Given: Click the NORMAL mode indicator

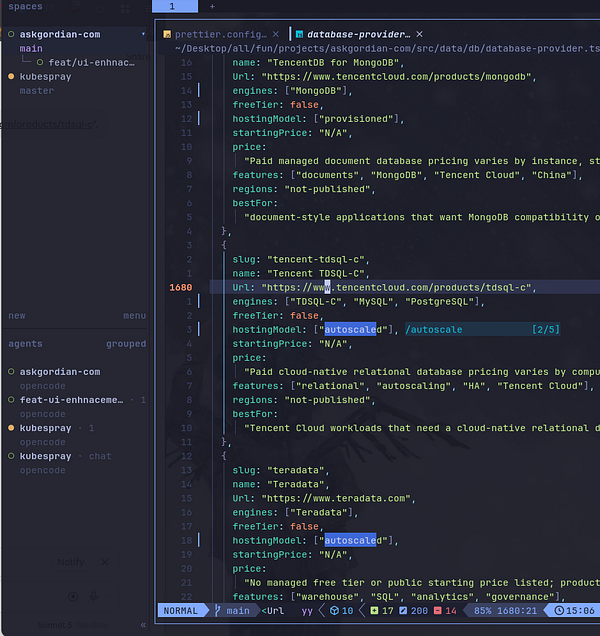Looking at the screenshot, I should [x=181, y=611].
